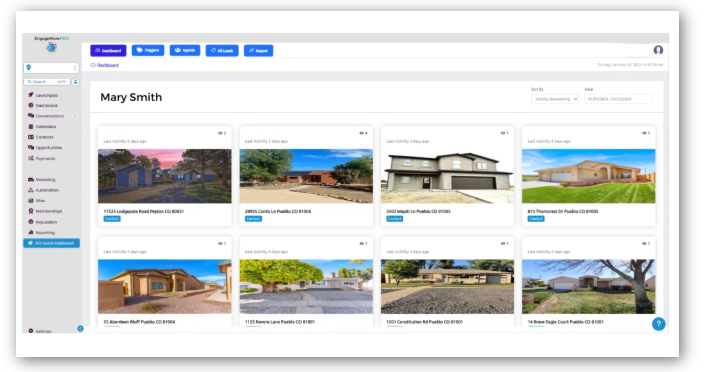Click Contact under 3502 Mapiti Ln
Viewport: 705px width, 372px height.
pos(394,219)
